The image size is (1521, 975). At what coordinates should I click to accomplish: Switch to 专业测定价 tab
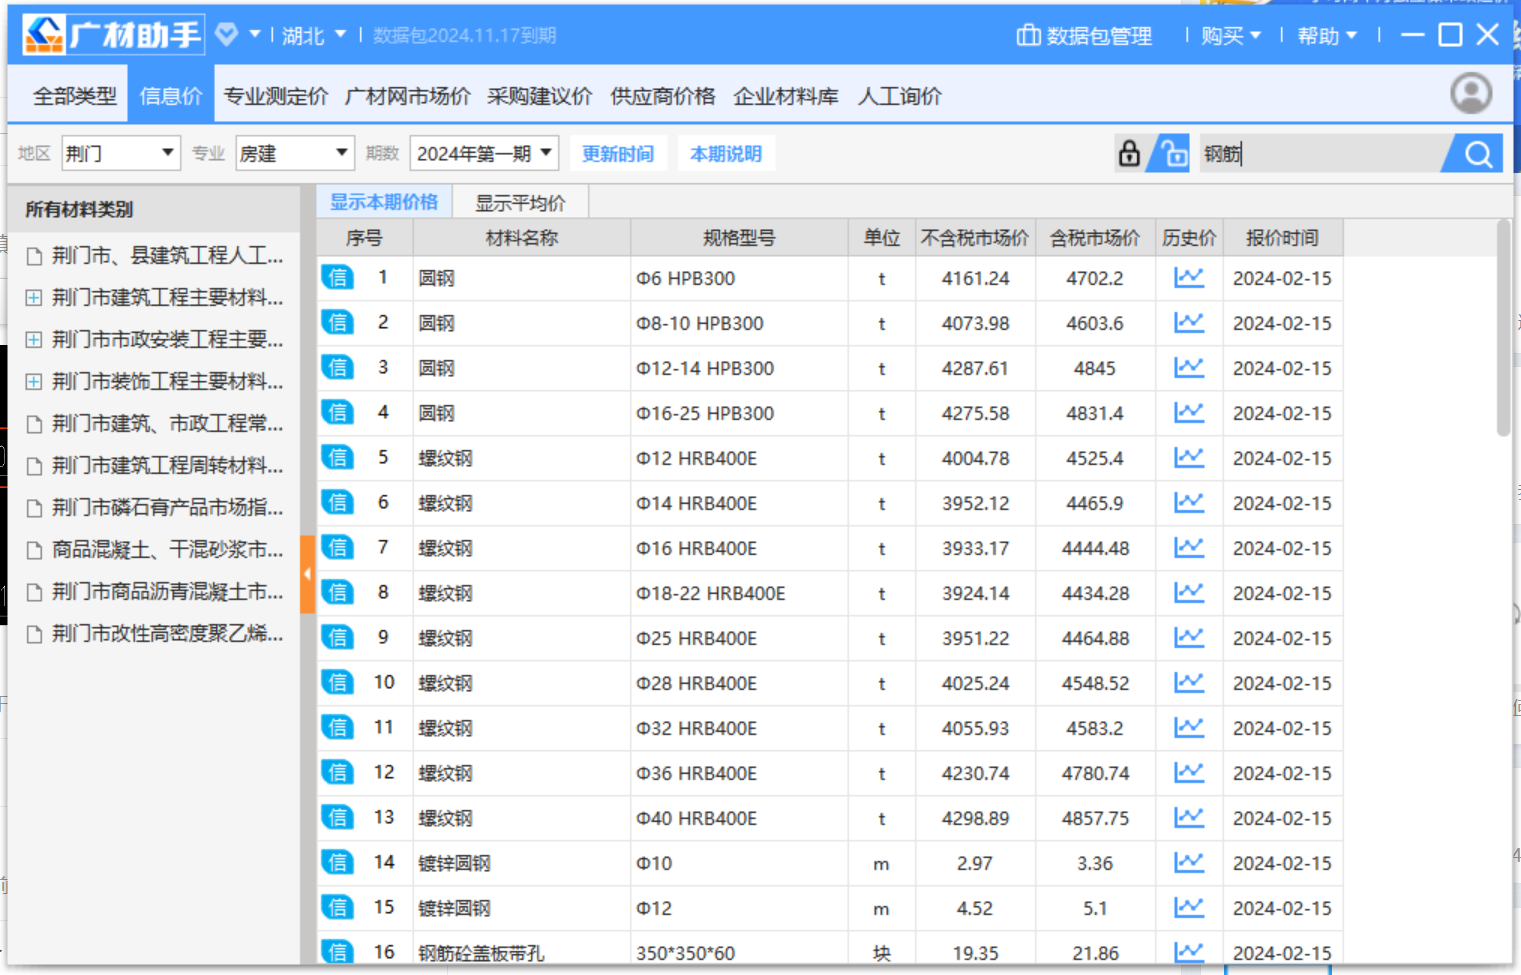coord(276,96)
